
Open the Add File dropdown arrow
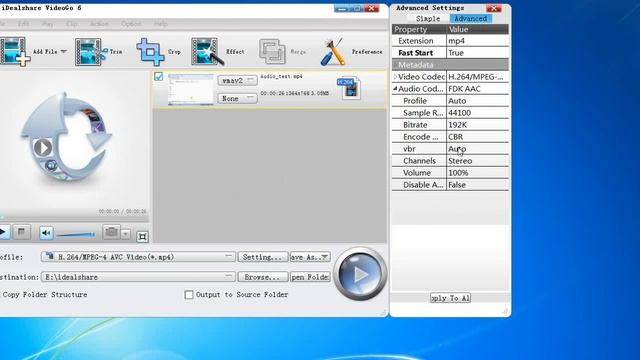pos(64,51)
